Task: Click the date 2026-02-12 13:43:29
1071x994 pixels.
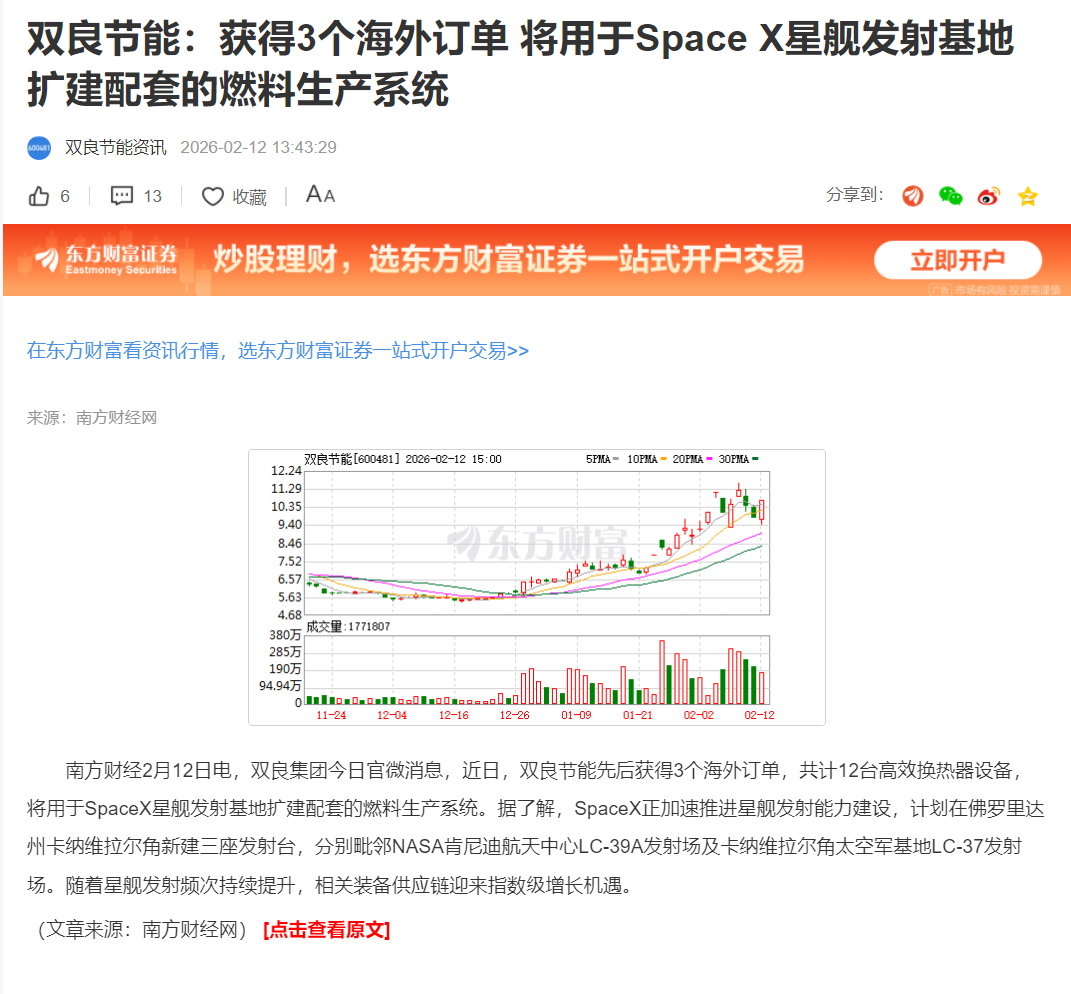Action: tap(258, 148)
